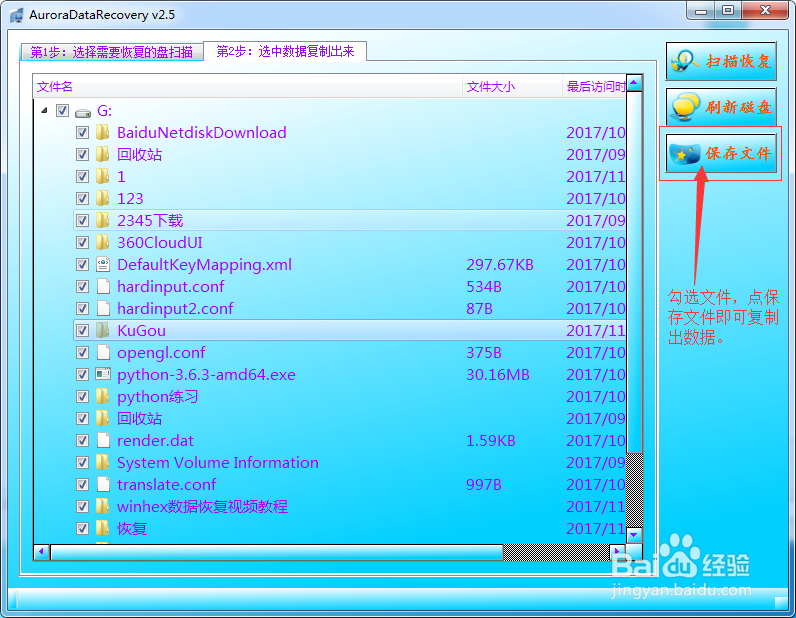Uncheck the 恢复 folder checkbox

(82, 529)
